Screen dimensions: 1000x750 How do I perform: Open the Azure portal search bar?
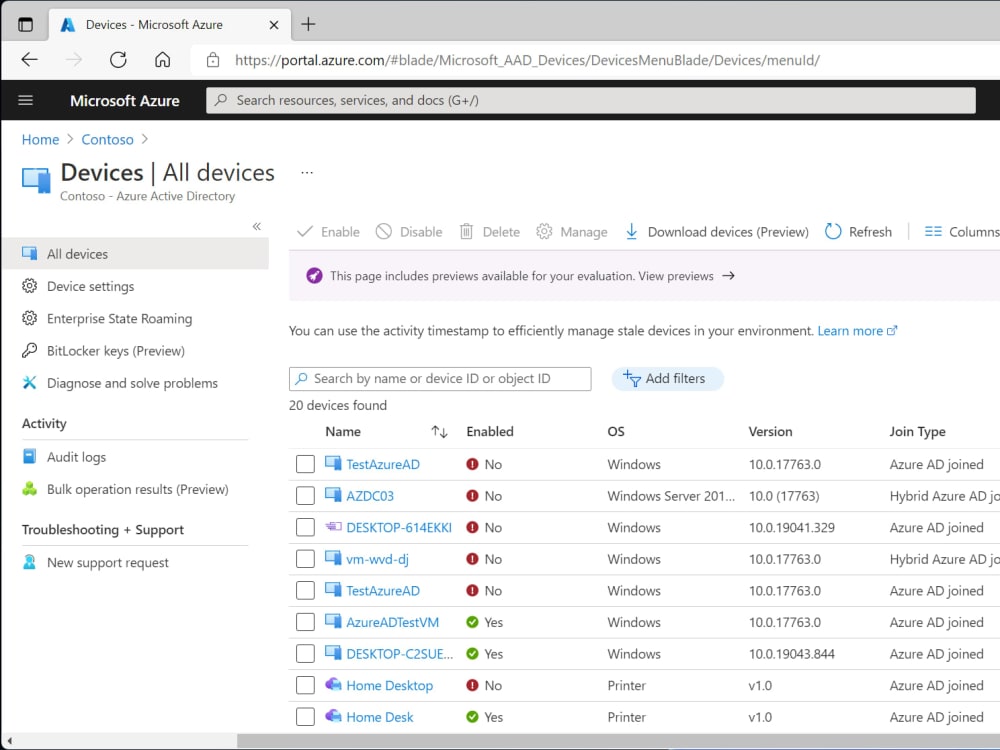coord(590,100)
